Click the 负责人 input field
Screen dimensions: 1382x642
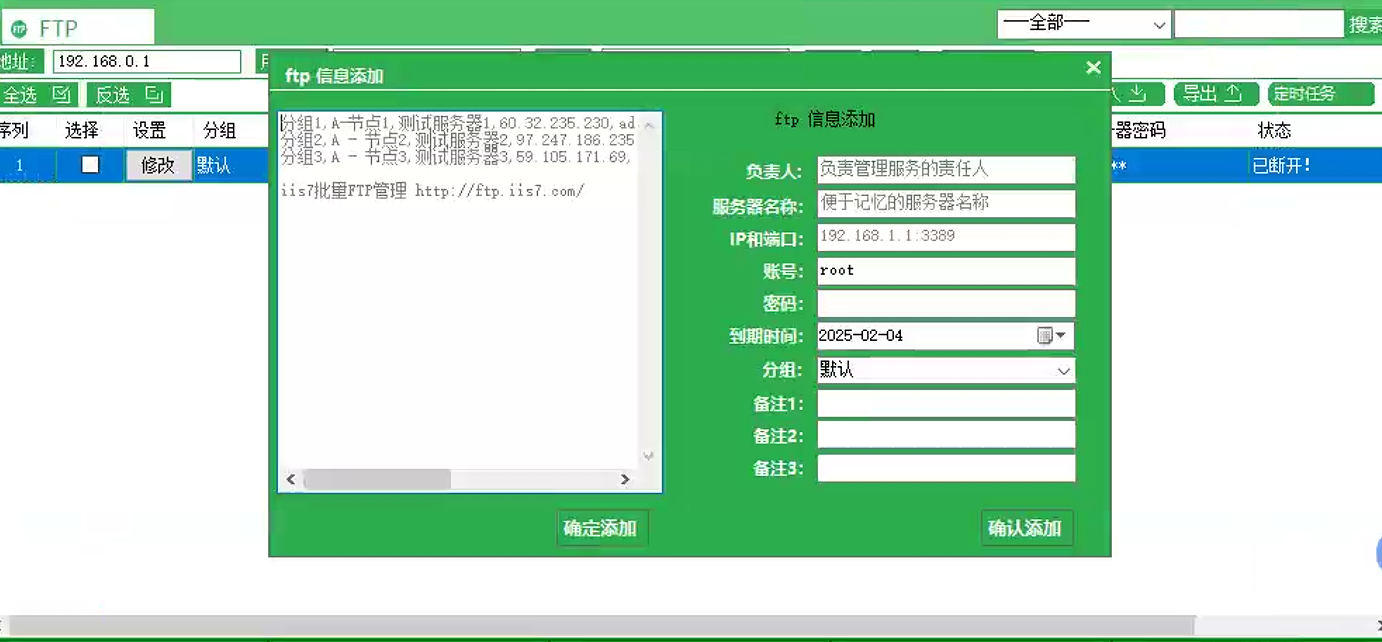coord(946,170)
